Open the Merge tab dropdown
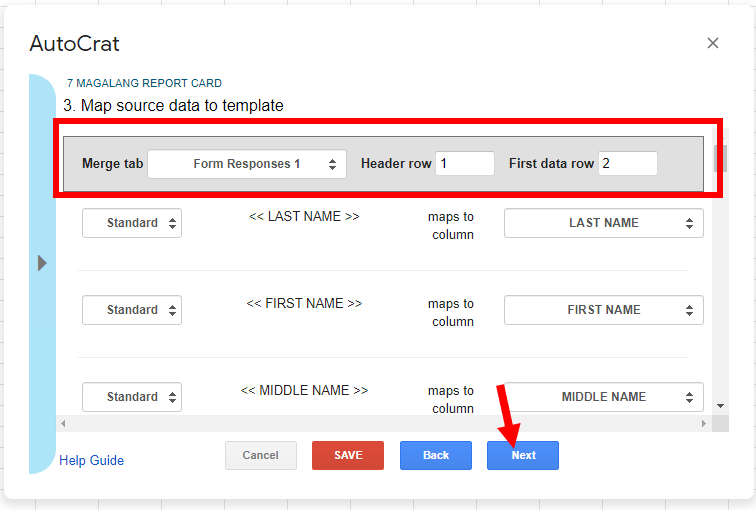The height and width of the screenshot is (510, 756). point(247,164)
